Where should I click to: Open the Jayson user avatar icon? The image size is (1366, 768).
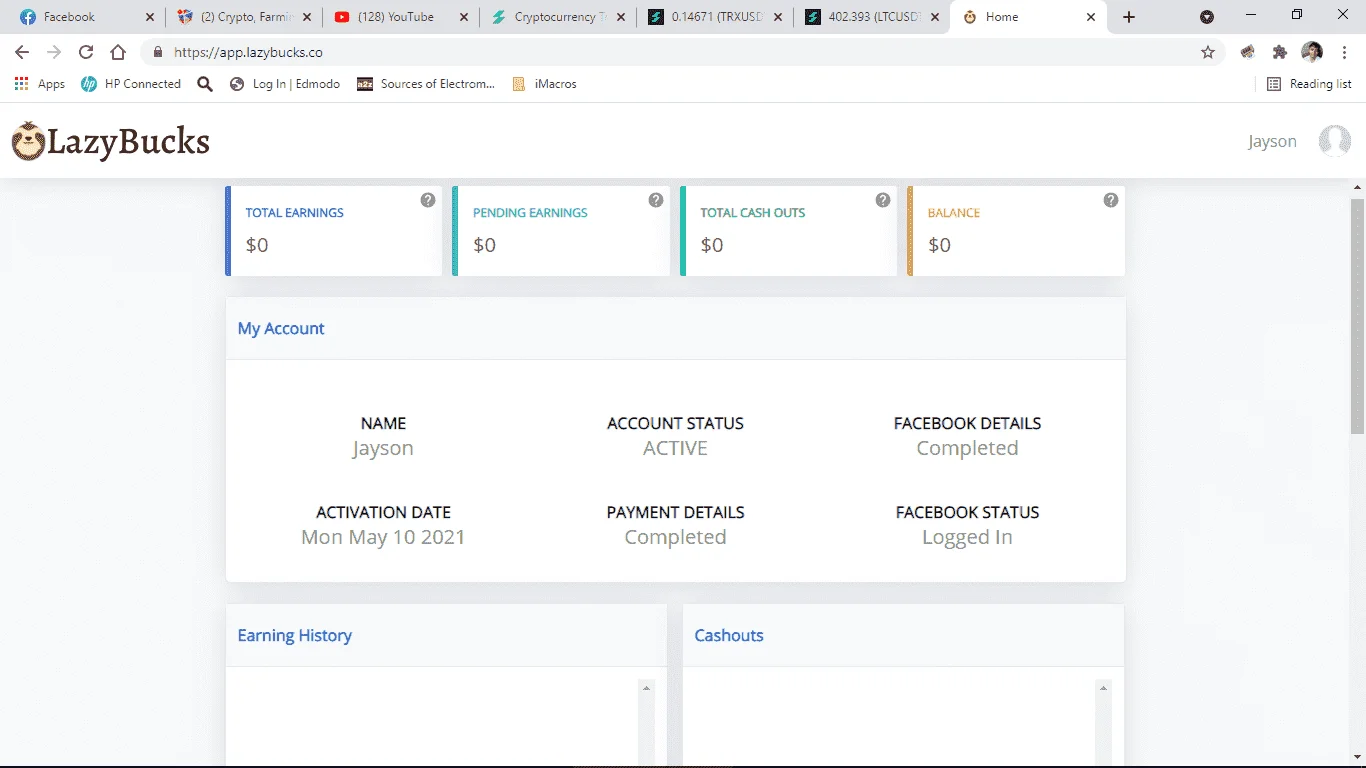pos(1335,141)
